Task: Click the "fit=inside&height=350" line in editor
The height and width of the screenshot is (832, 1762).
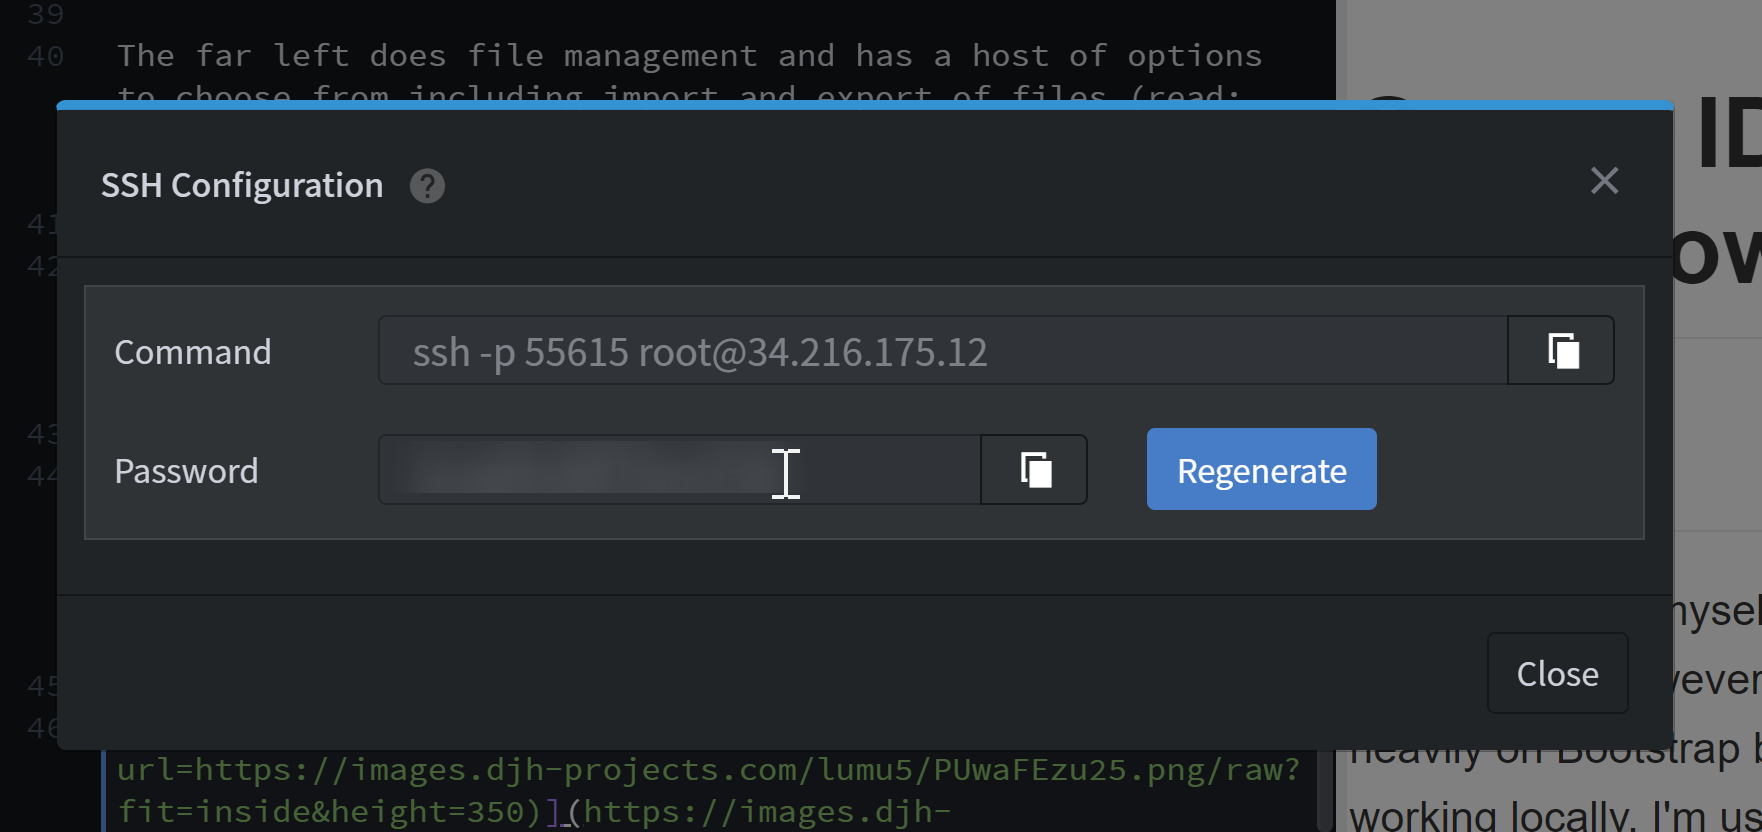Action: 330,811
